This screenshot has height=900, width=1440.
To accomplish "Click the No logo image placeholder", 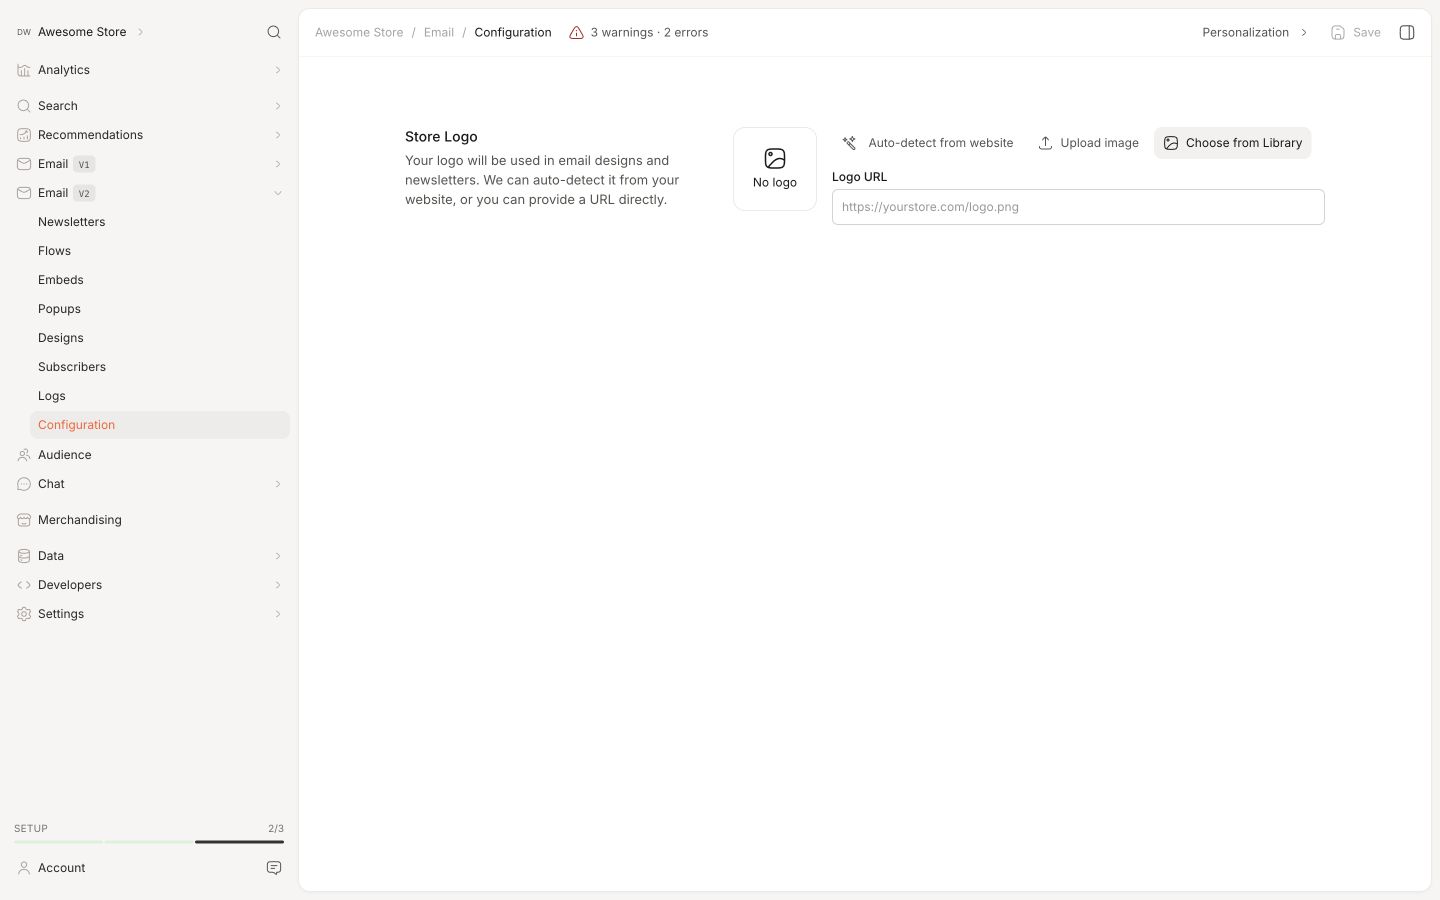I will tap(775, 169).
